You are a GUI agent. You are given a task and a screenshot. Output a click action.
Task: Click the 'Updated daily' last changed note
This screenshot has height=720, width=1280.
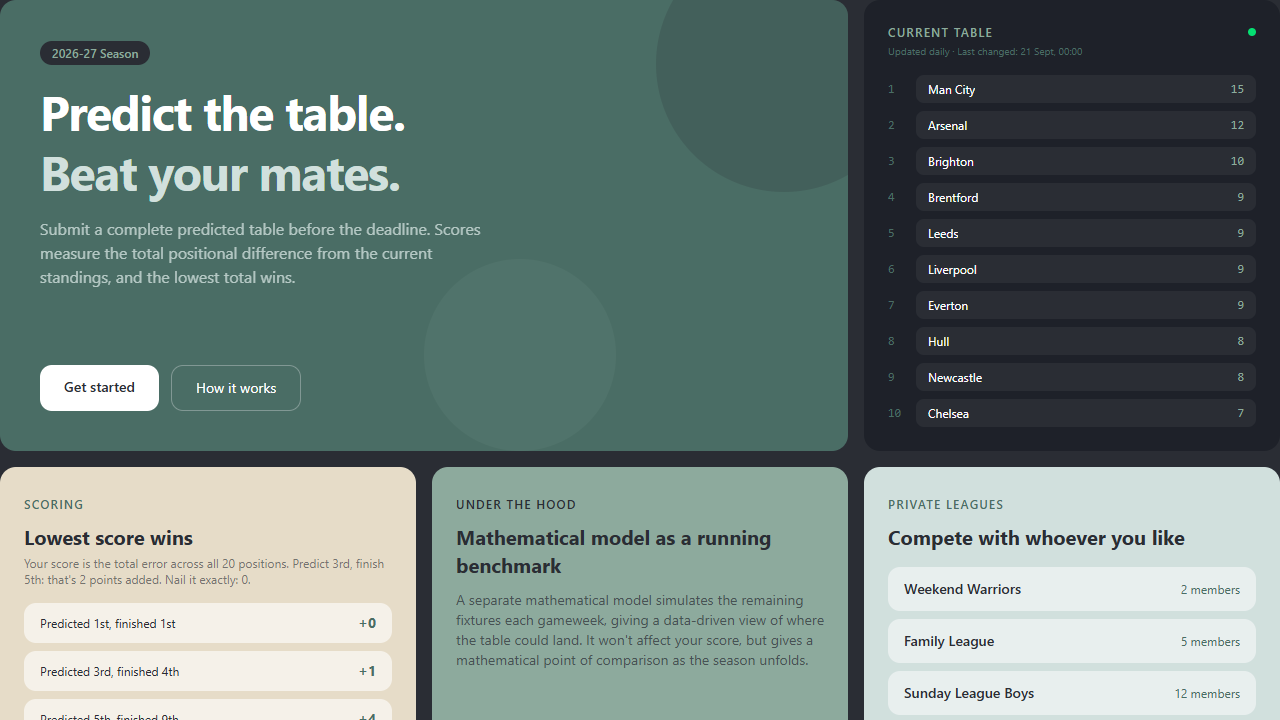pos(985,52)
